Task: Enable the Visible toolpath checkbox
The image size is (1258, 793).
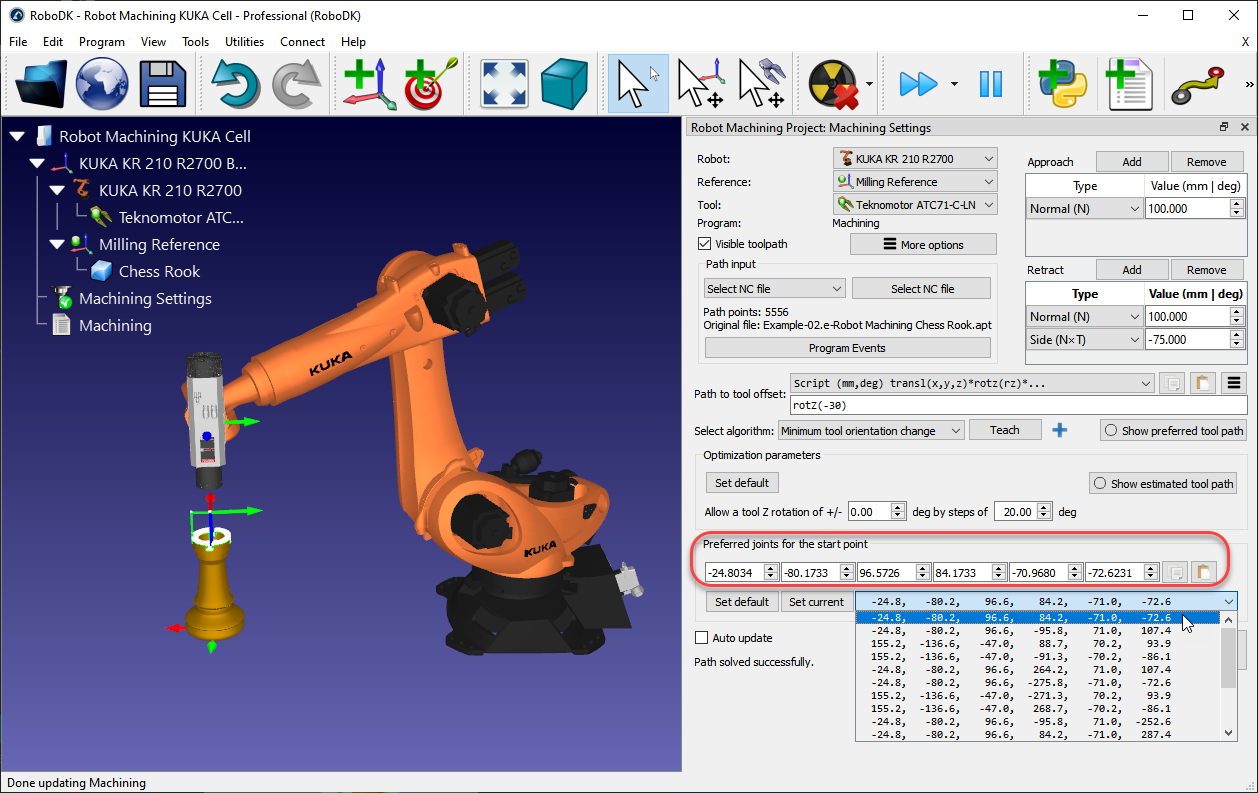Action: (705, 244)
